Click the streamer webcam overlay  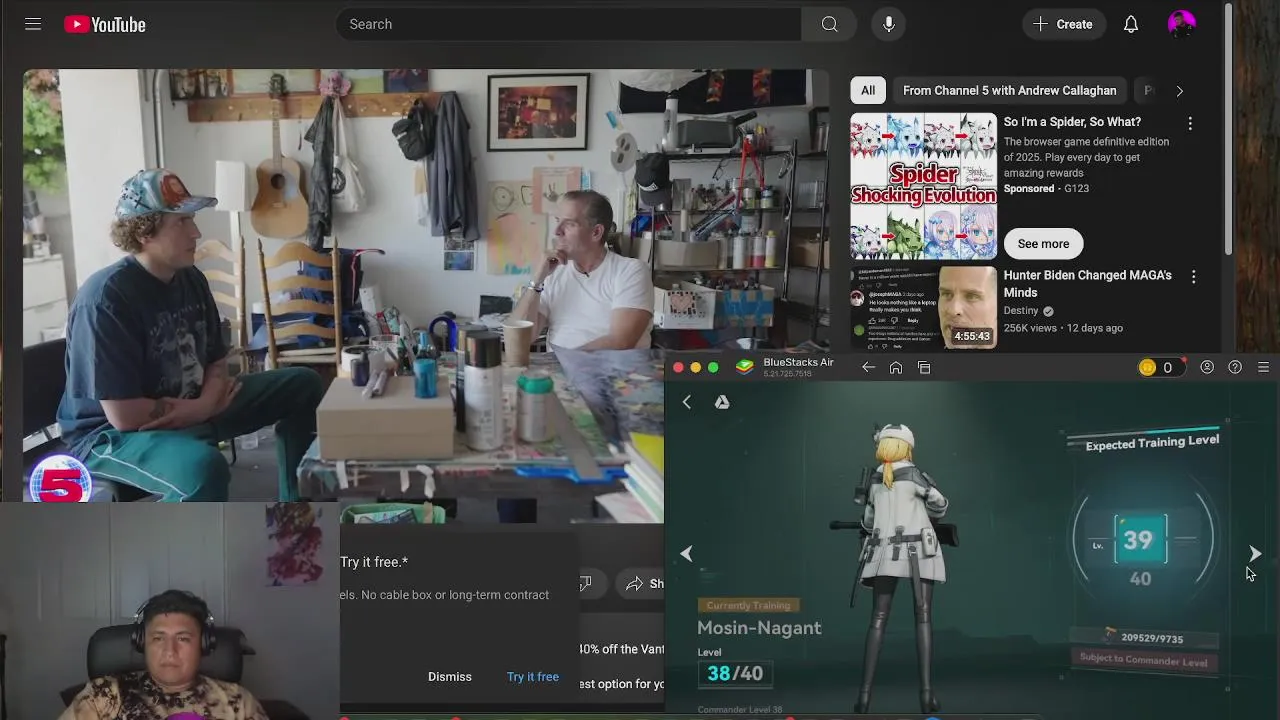tap(168, 611)
